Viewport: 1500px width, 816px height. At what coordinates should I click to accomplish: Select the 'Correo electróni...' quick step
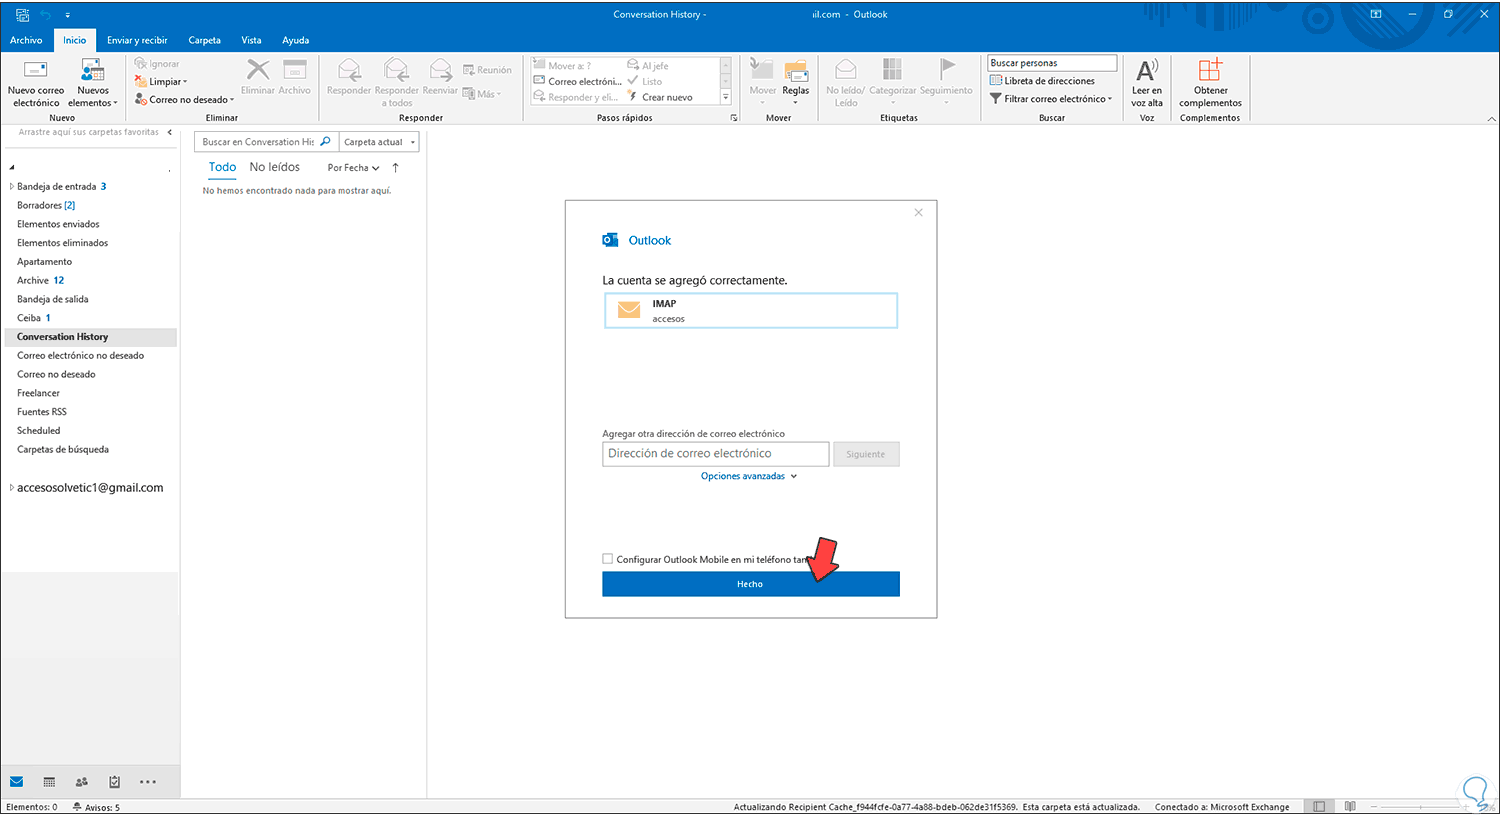coord(578,82)
